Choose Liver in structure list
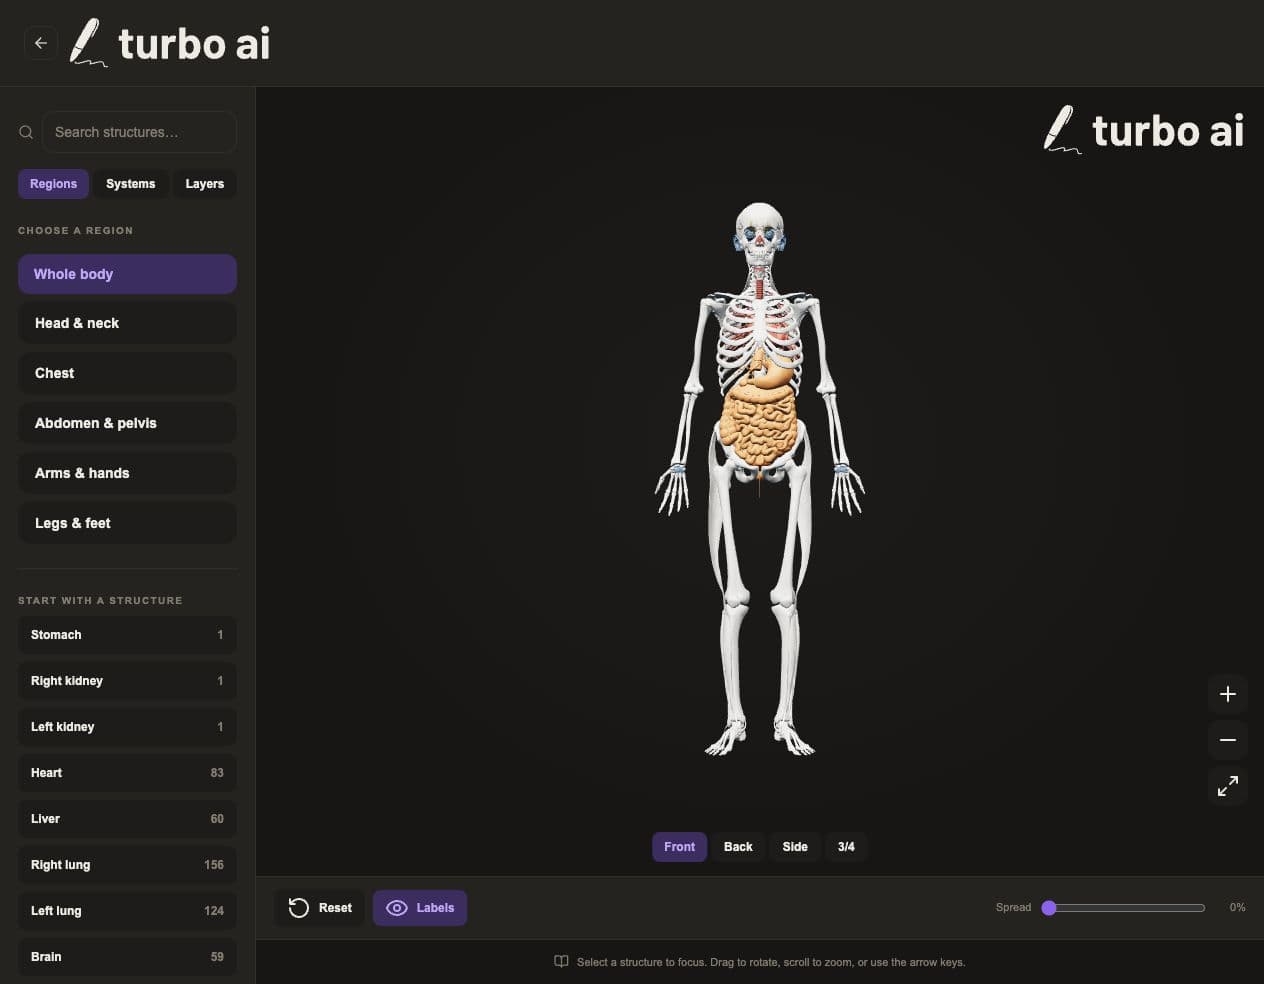The image size is (1264, 984). point(127,819)
